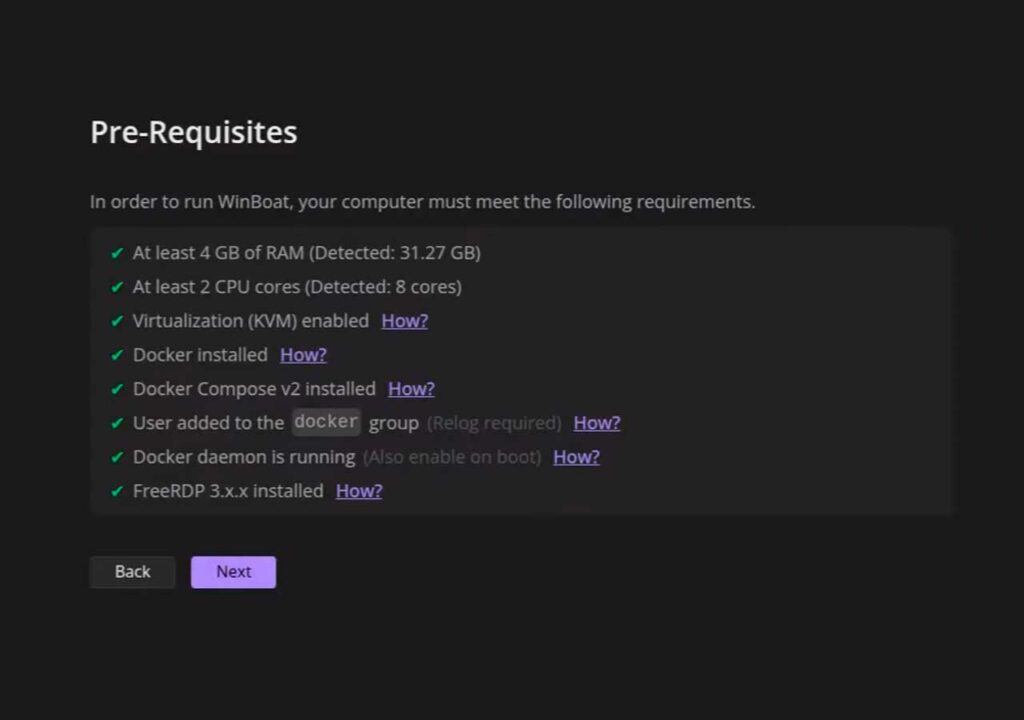Click the checkmark for Docker Compose v2 installed

click(117, 389)
